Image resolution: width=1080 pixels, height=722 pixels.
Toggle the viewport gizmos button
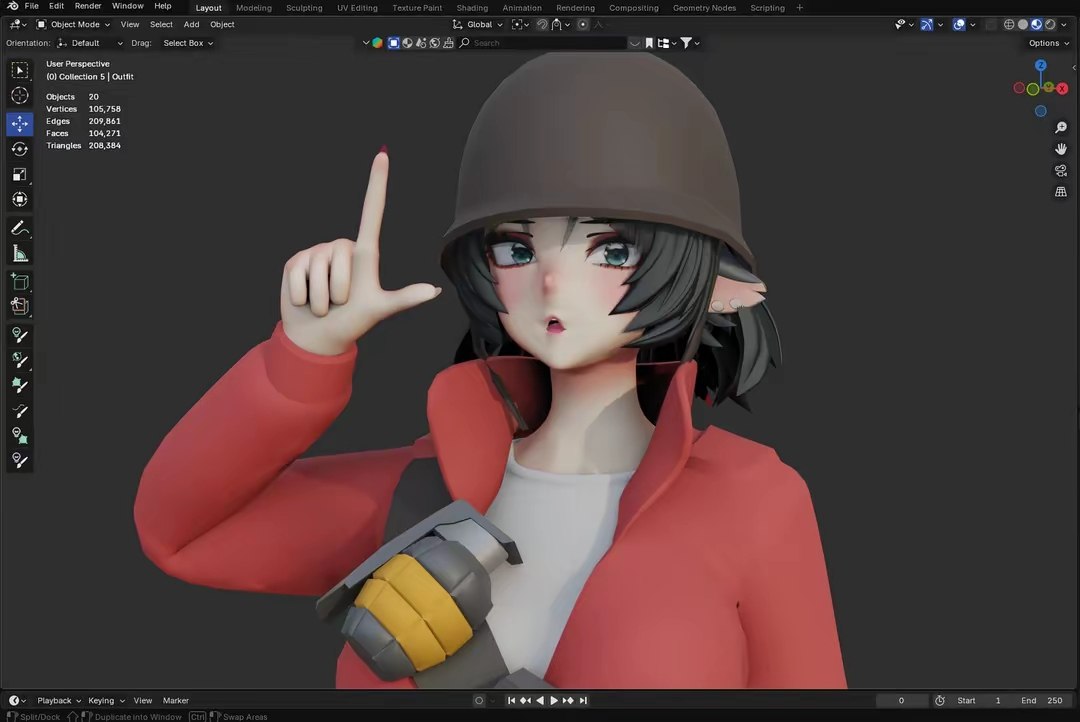click(927, 24)
